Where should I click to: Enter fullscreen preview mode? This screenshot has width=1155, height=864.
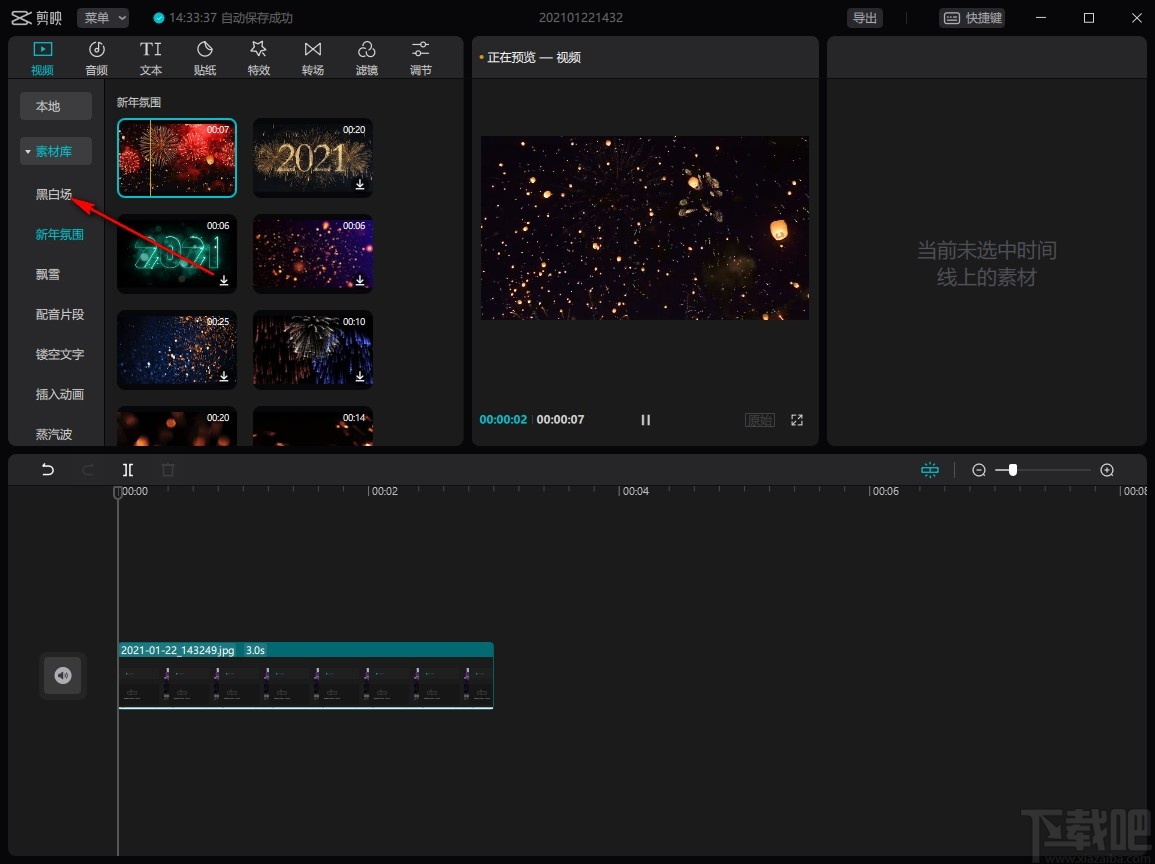(x=797, y=420)
